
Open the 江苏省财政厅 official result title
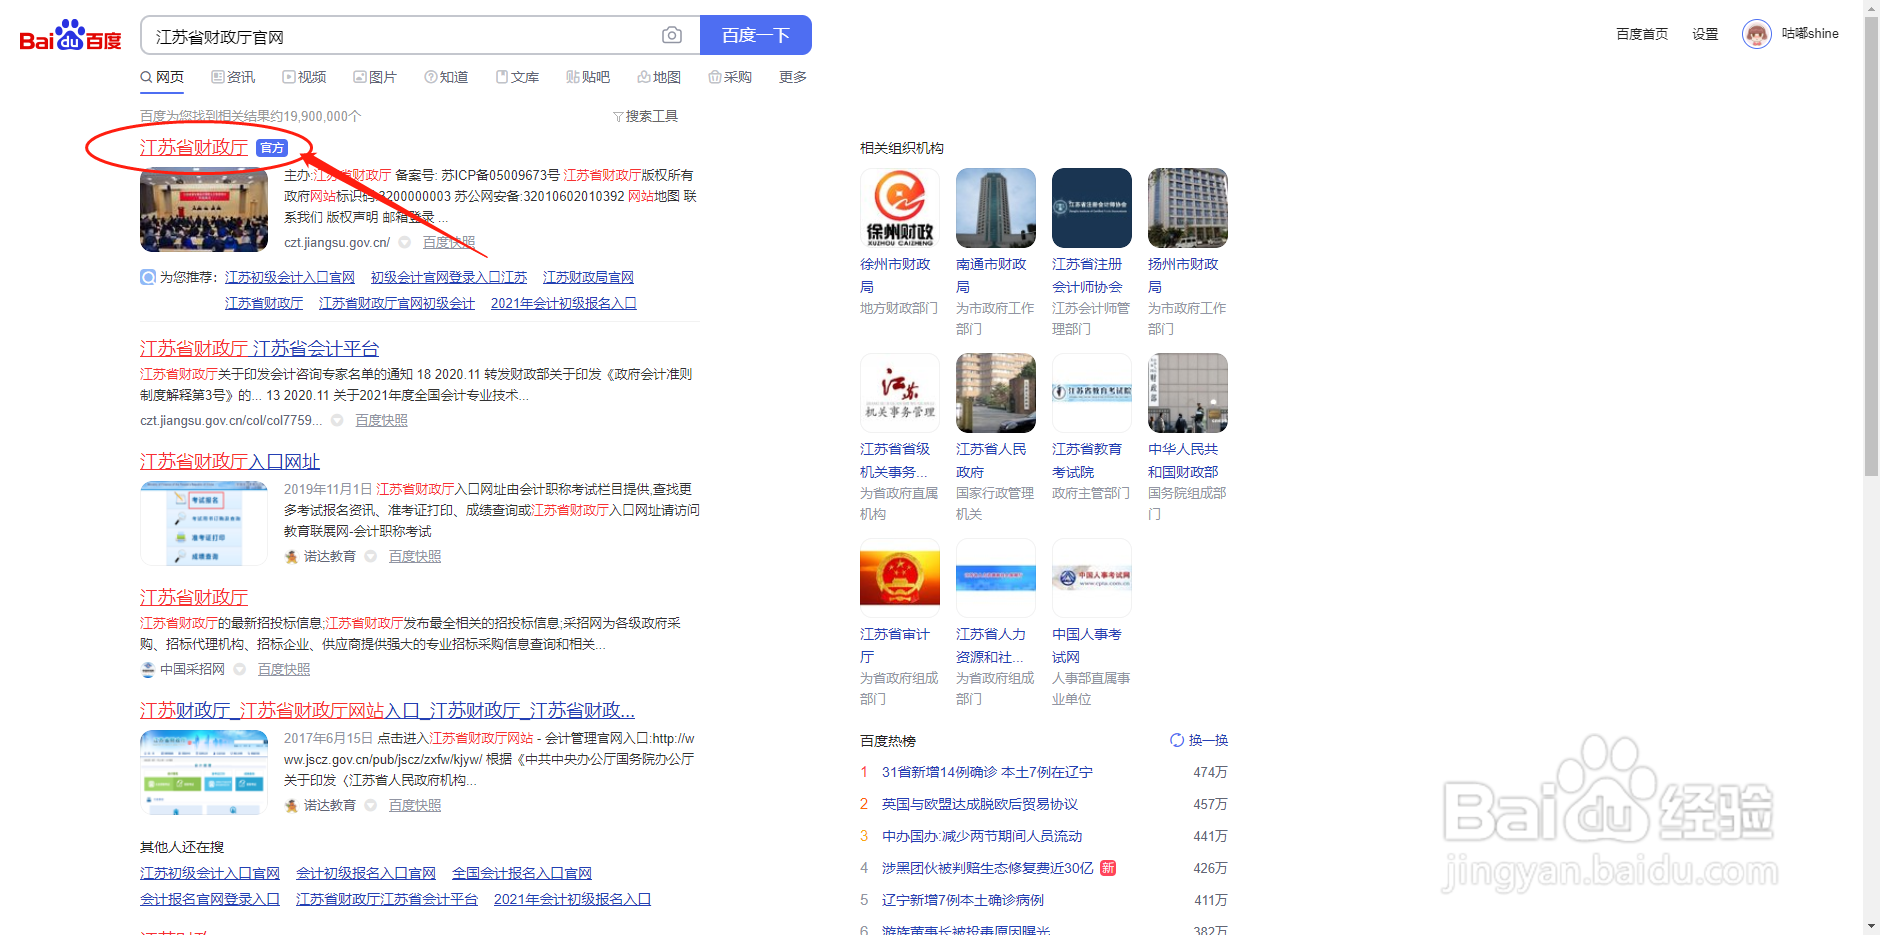coord(194,148)
